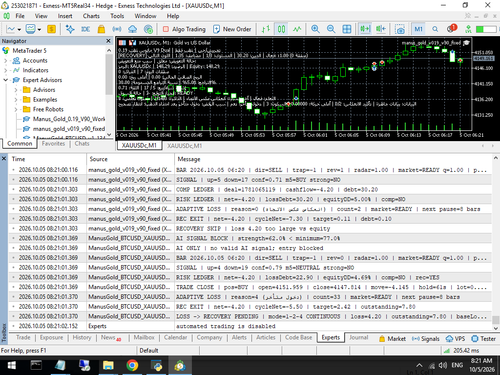Open the chart type dropdown arrow
The height and width of the screenshot is (375, 500).
(x=19, y=30)
